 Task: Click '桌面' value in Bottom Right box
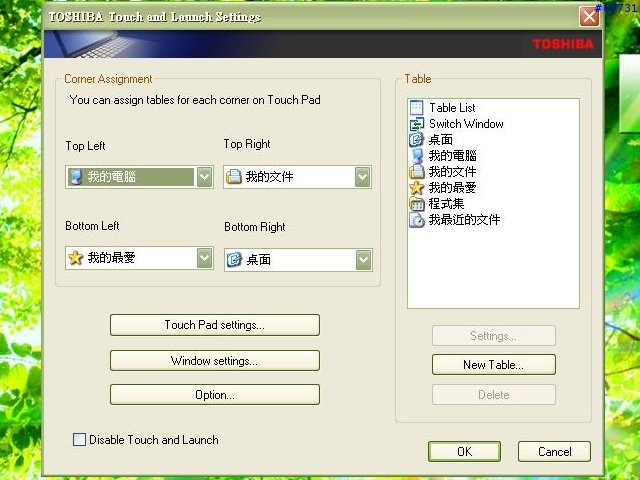coord(259,260)
